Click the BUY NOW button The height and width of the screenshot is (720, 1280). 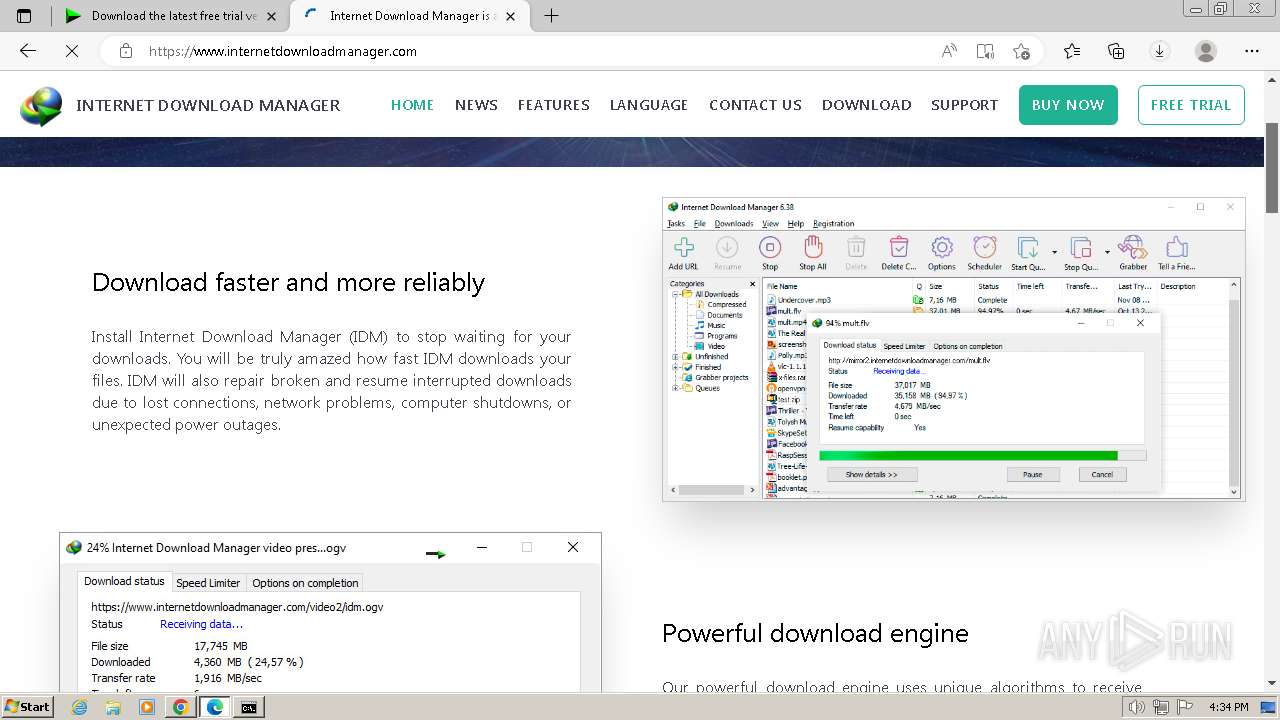pos(1068,105)
